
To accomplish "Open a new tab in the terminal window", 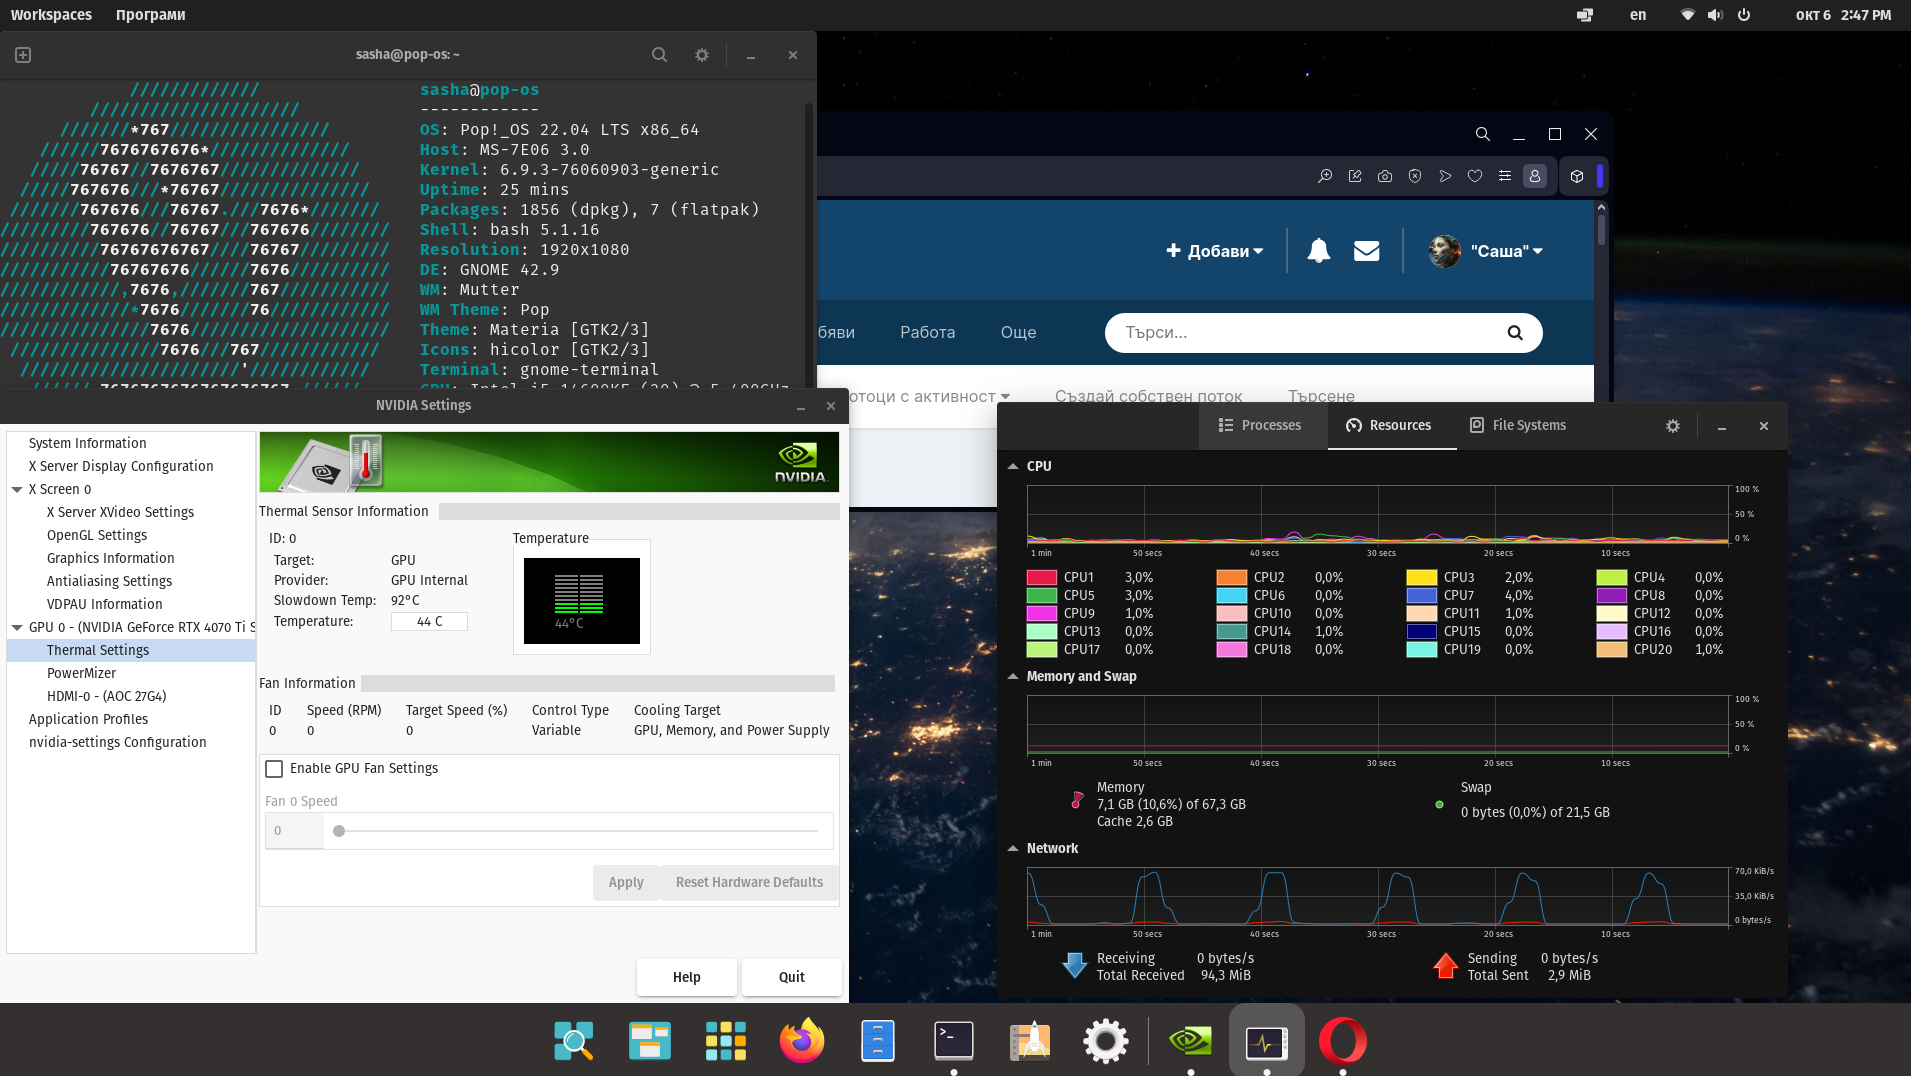I will tap(23, 55).
